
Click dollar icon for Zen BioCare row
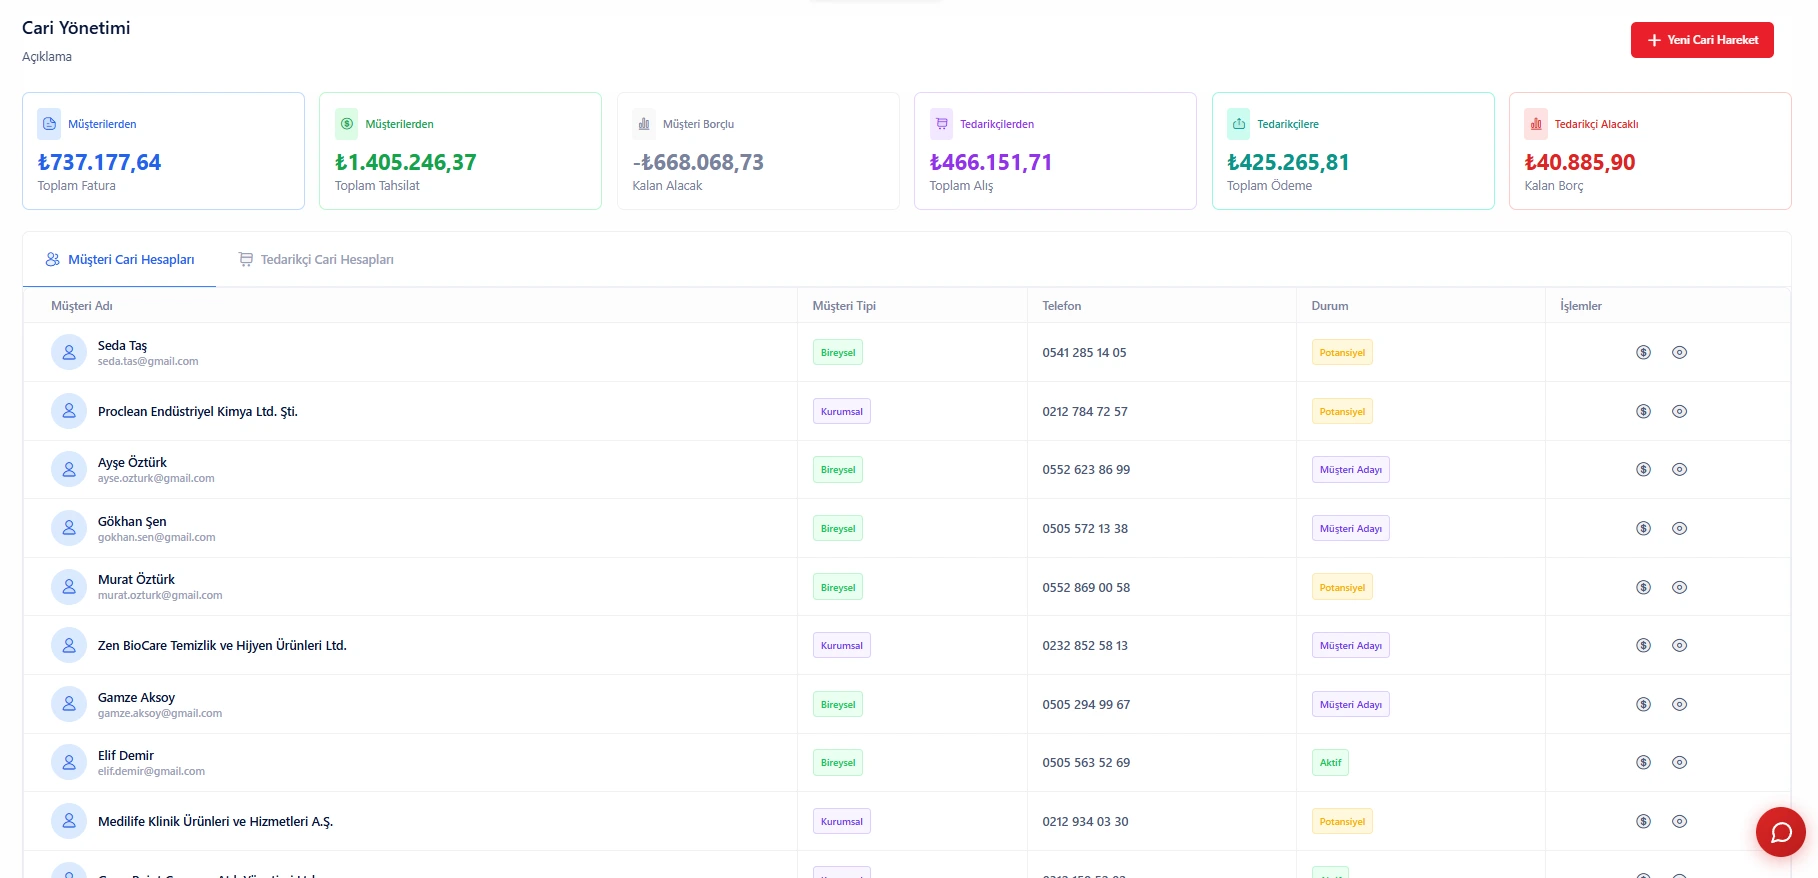coord(1643,646)
